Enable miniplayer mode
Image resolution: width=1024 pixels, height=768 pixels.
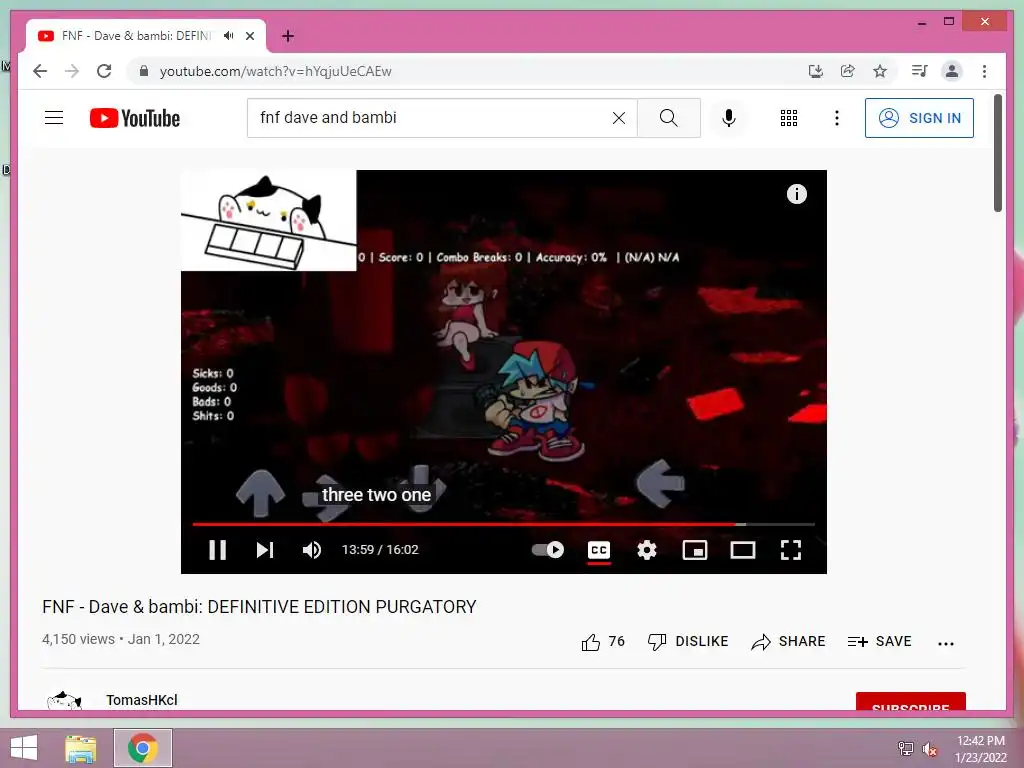(695, 550)
